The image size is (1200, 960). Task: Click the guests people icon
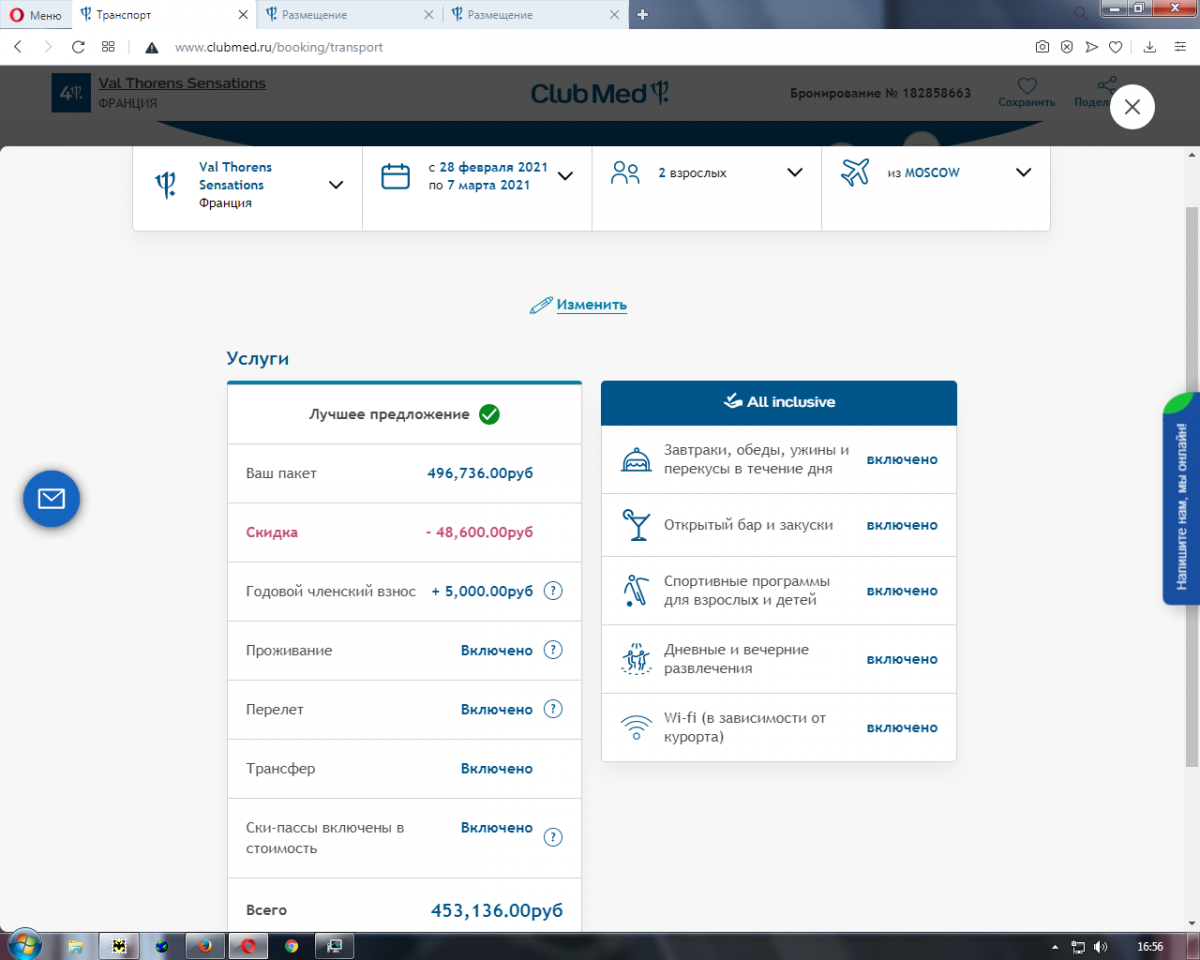click(x=625, y=173)
